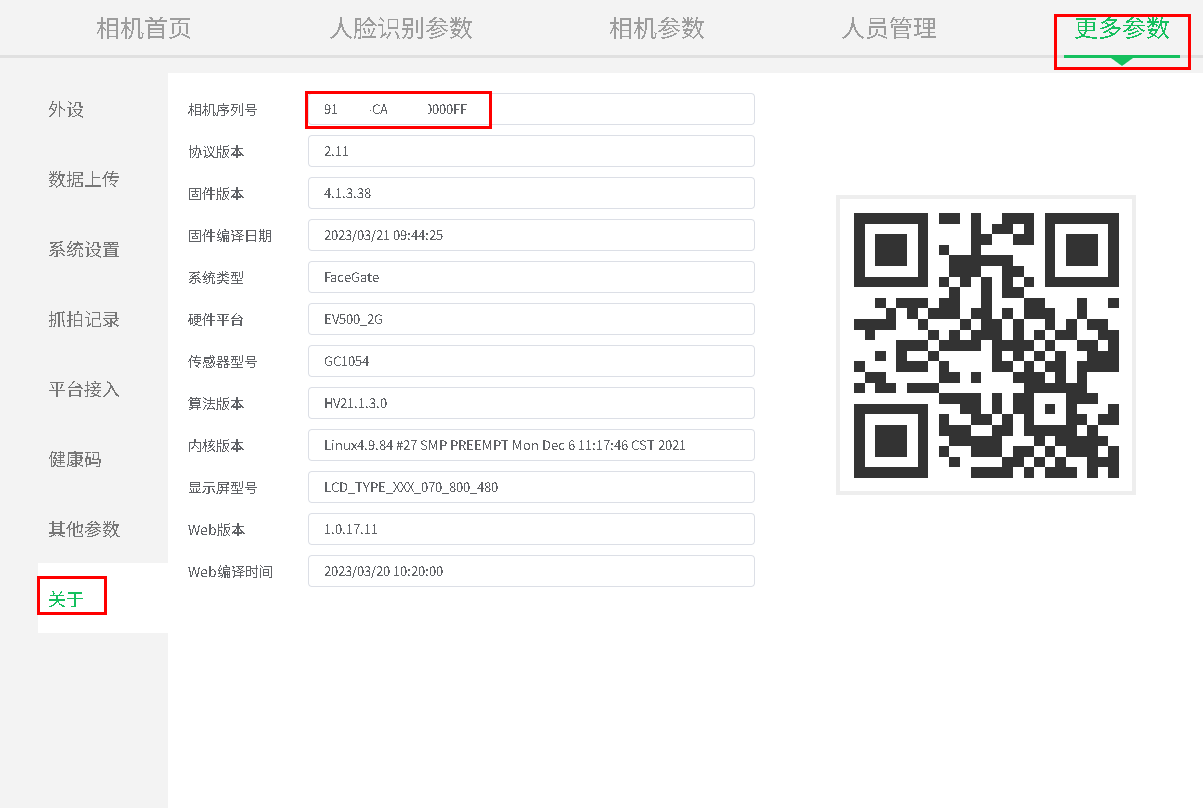Viewport: 1203px width, 808px height.
Task: Click the 显示屏型号 LCD_TYPE field
Action: coord(531,487)
